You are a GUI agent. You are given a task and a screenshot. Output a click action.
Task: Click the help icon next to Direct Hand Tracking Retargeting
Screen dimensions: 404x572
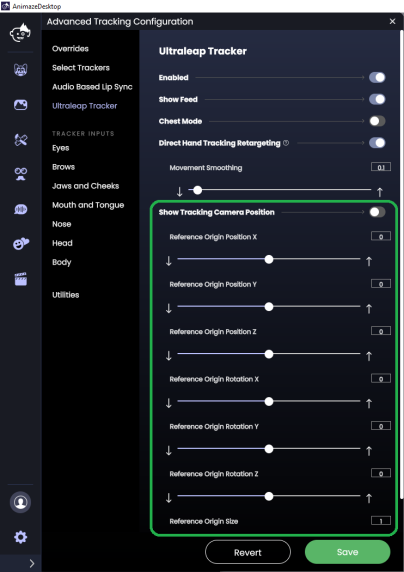tap(286, 143)
